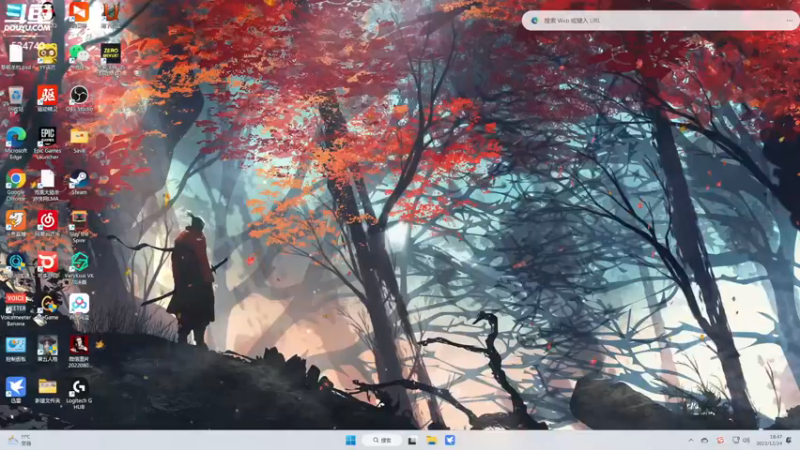Open Google Chrome desktop shortcut
Screen dimensions: 800x450
coord(16,185)
